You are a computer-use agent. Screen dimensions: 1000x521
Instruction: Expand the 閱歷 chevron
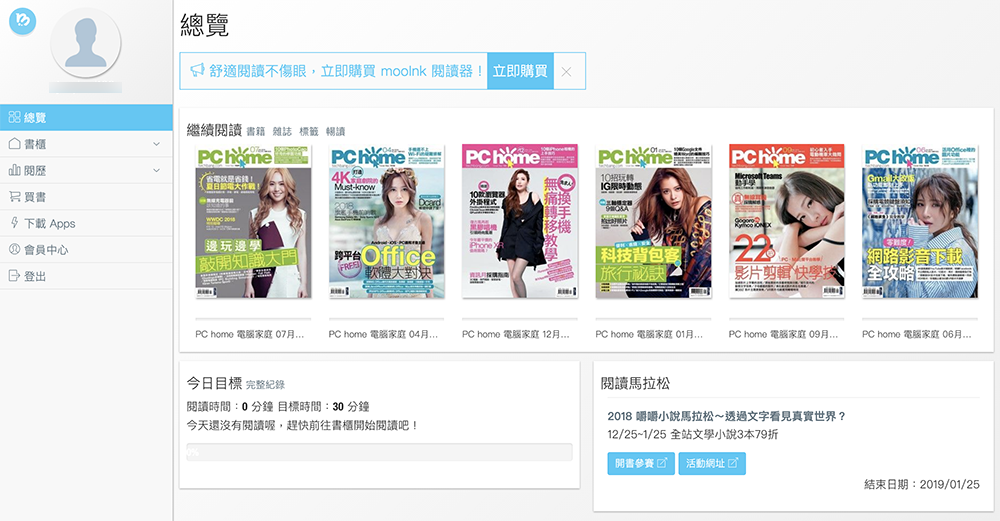tap(157, 170)
